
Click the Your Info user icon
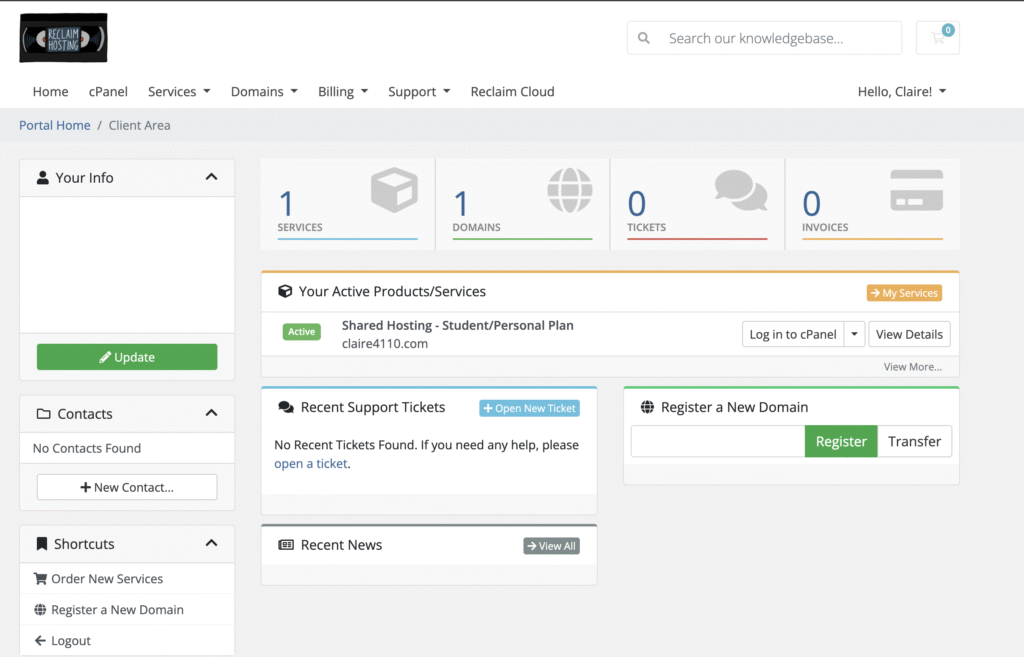pos(42,178)
